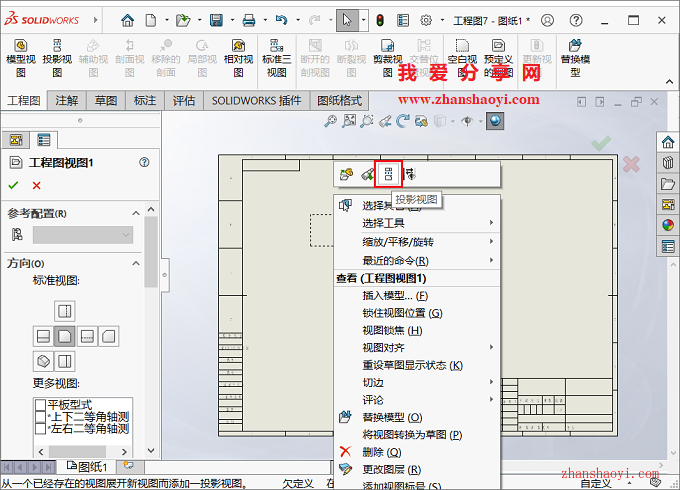
Task: Choose 视图锁焦 (H) menu item
Action: [x=417, y=330]
